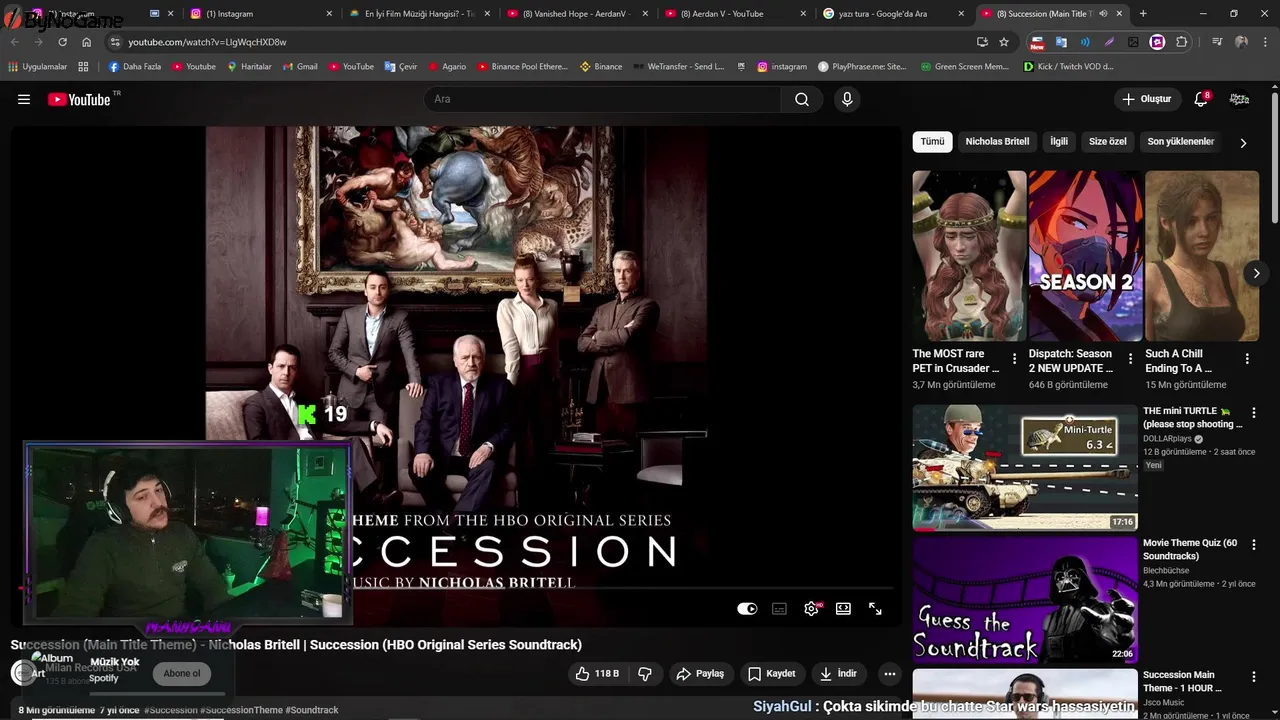Viewport: 1280px width, 720px height.
Task: Open options for Movie Theme Quiz video
Action: coord(1253,544)
